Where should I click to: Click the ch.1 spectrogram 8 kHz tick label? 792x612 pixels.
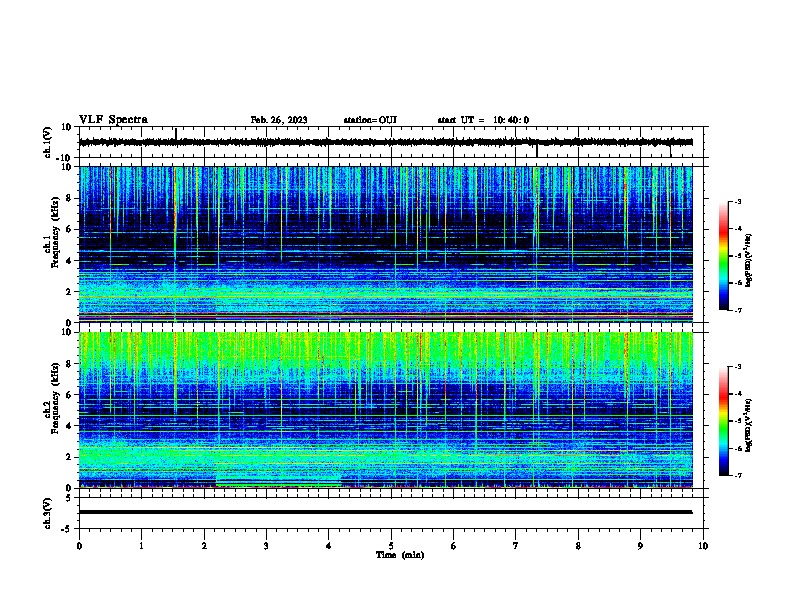point(70,198)
